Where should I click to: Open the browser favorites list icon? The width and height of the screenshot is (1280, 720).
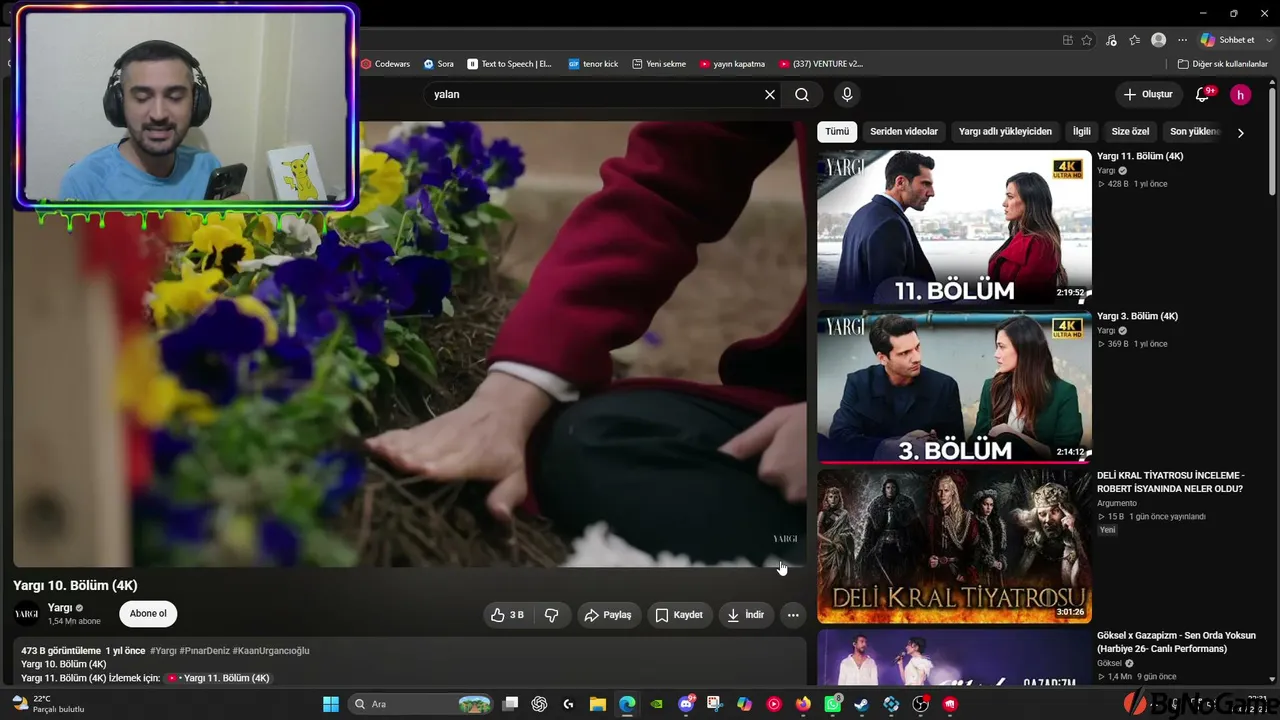[1135, 40]
